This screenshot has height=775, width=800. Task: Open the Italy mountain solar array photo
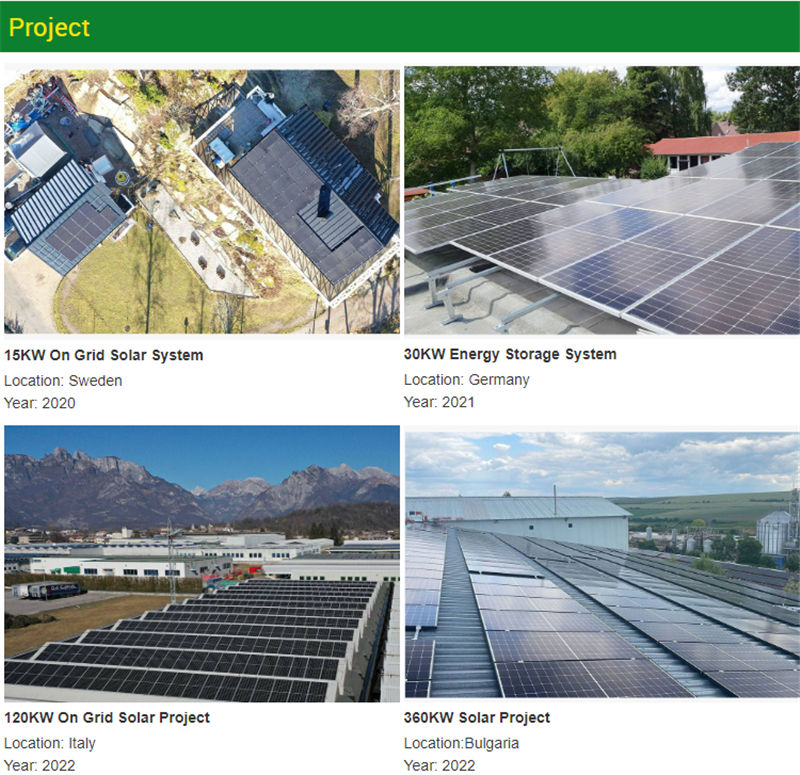[202, 564]
